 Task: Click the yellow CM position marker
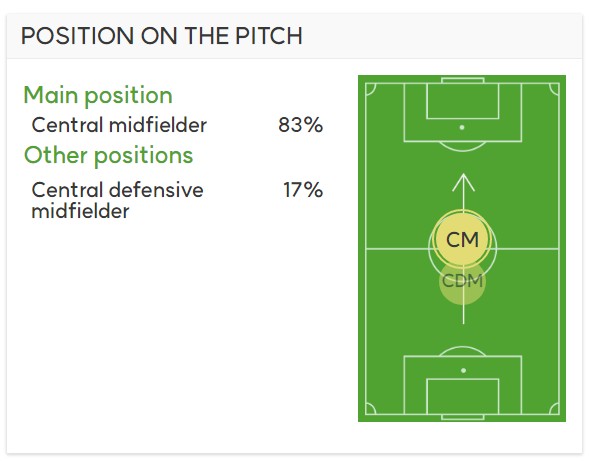462,239
